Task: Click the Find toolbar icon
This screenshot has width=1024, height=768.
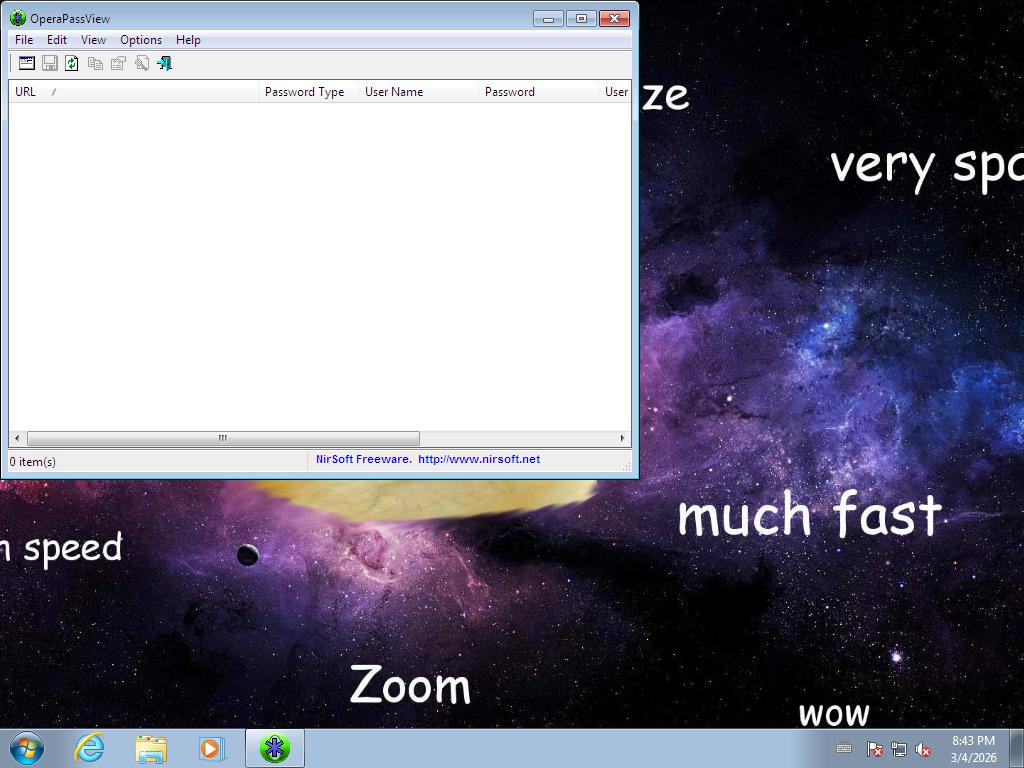Action: click(x=142, y=63)
